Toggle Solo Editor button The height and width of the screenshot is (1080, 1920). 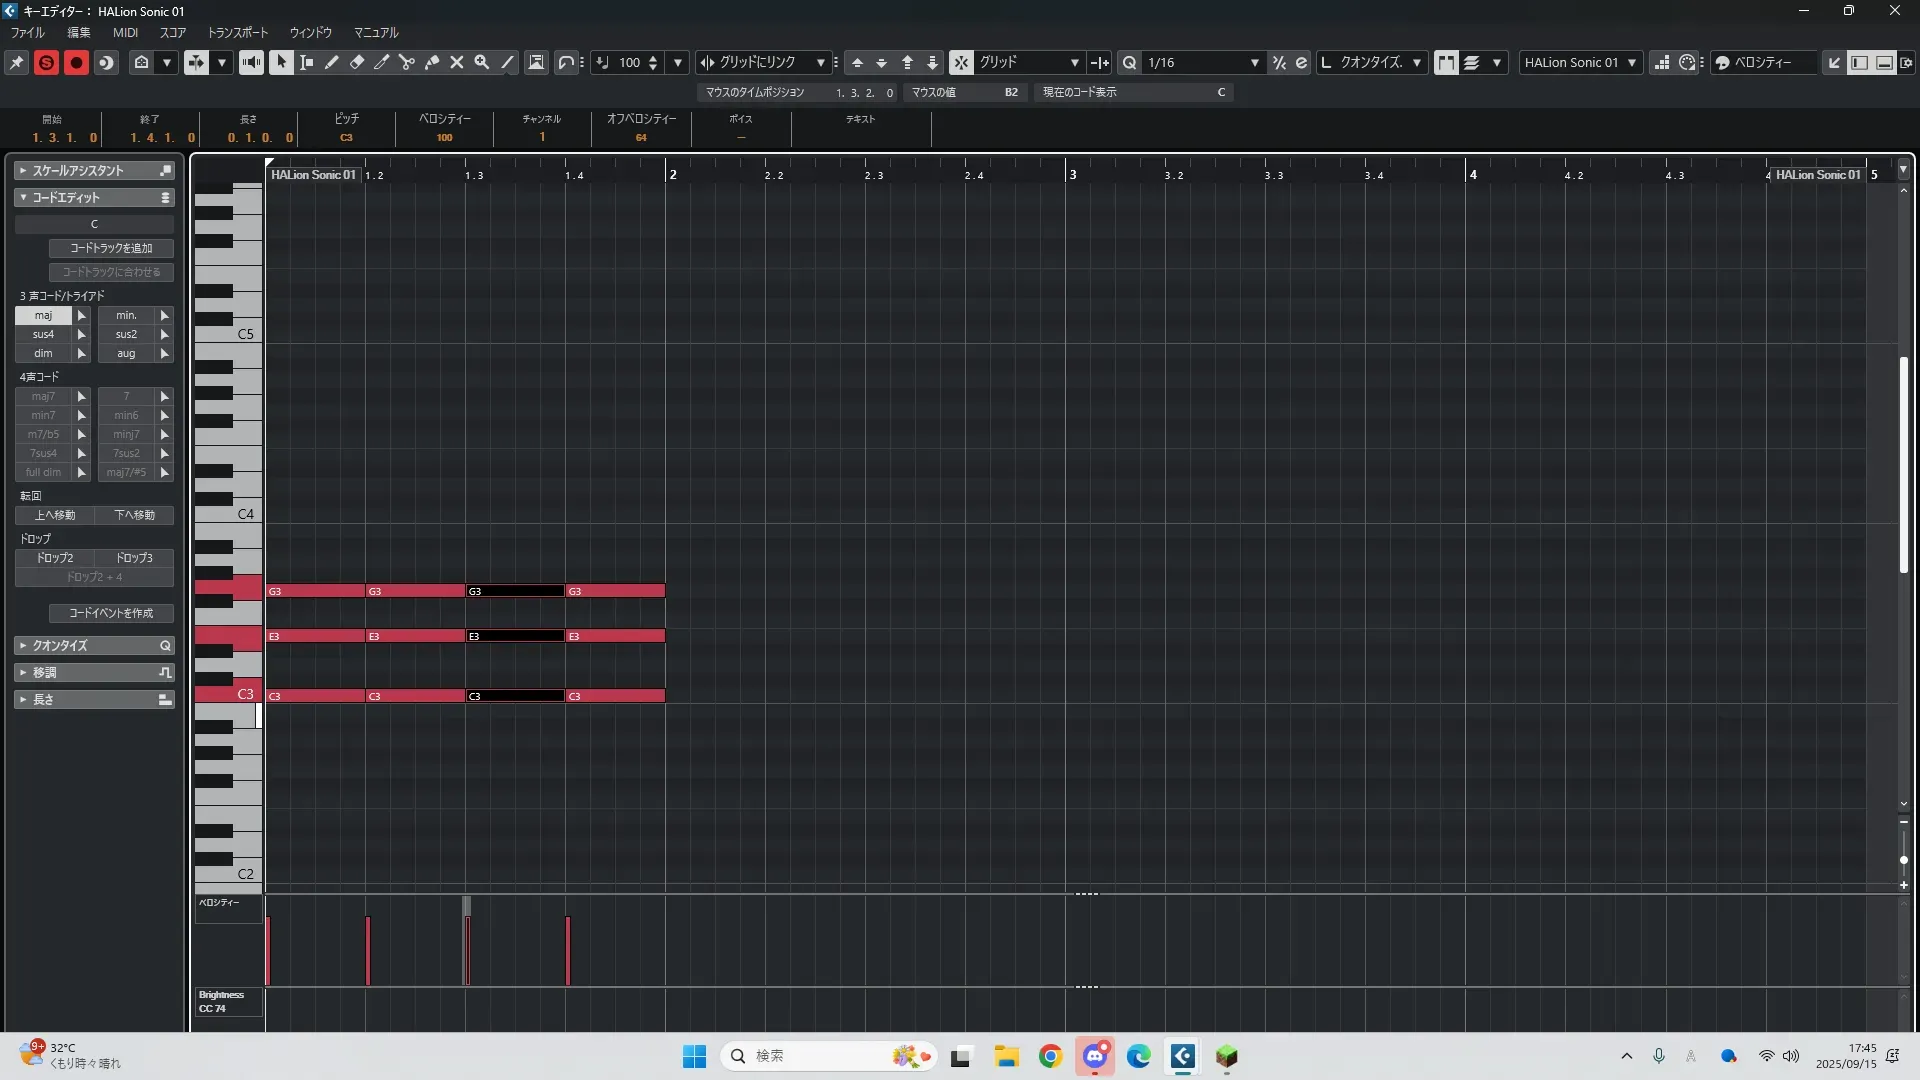tap(46, 62)
